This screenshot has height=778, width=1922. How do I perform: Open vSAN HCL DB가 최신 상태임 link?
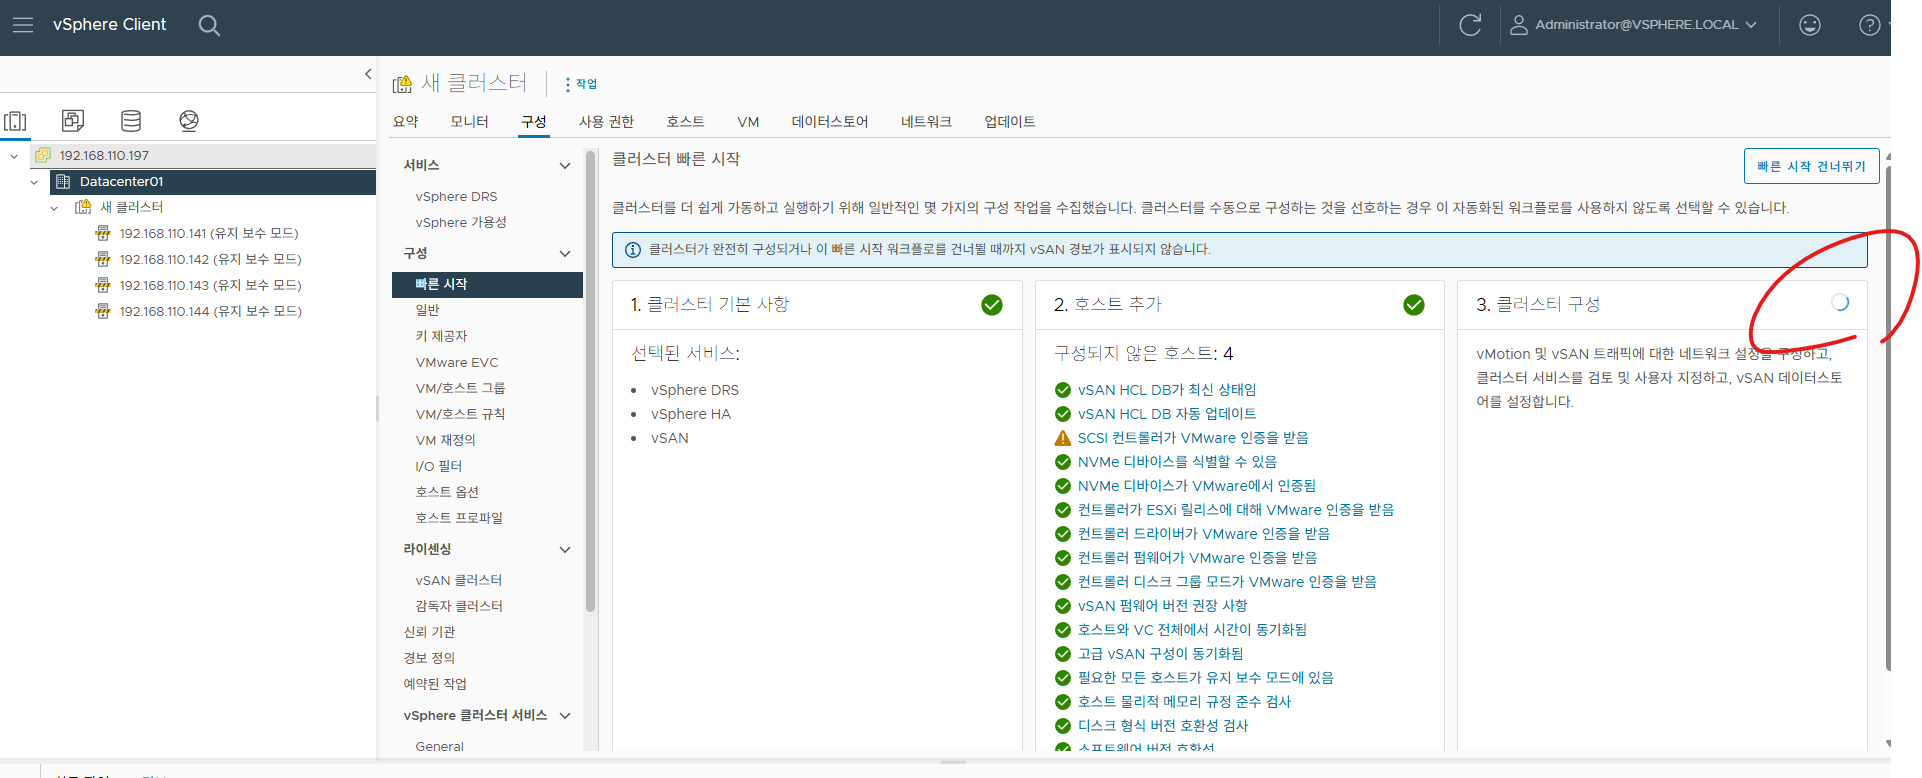(1167, 390)
